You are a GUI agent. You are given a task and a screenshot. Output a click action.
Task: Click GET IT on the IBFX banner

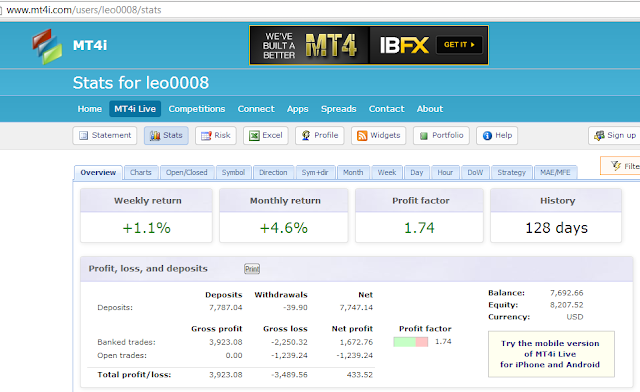click(x=459, y=45)
